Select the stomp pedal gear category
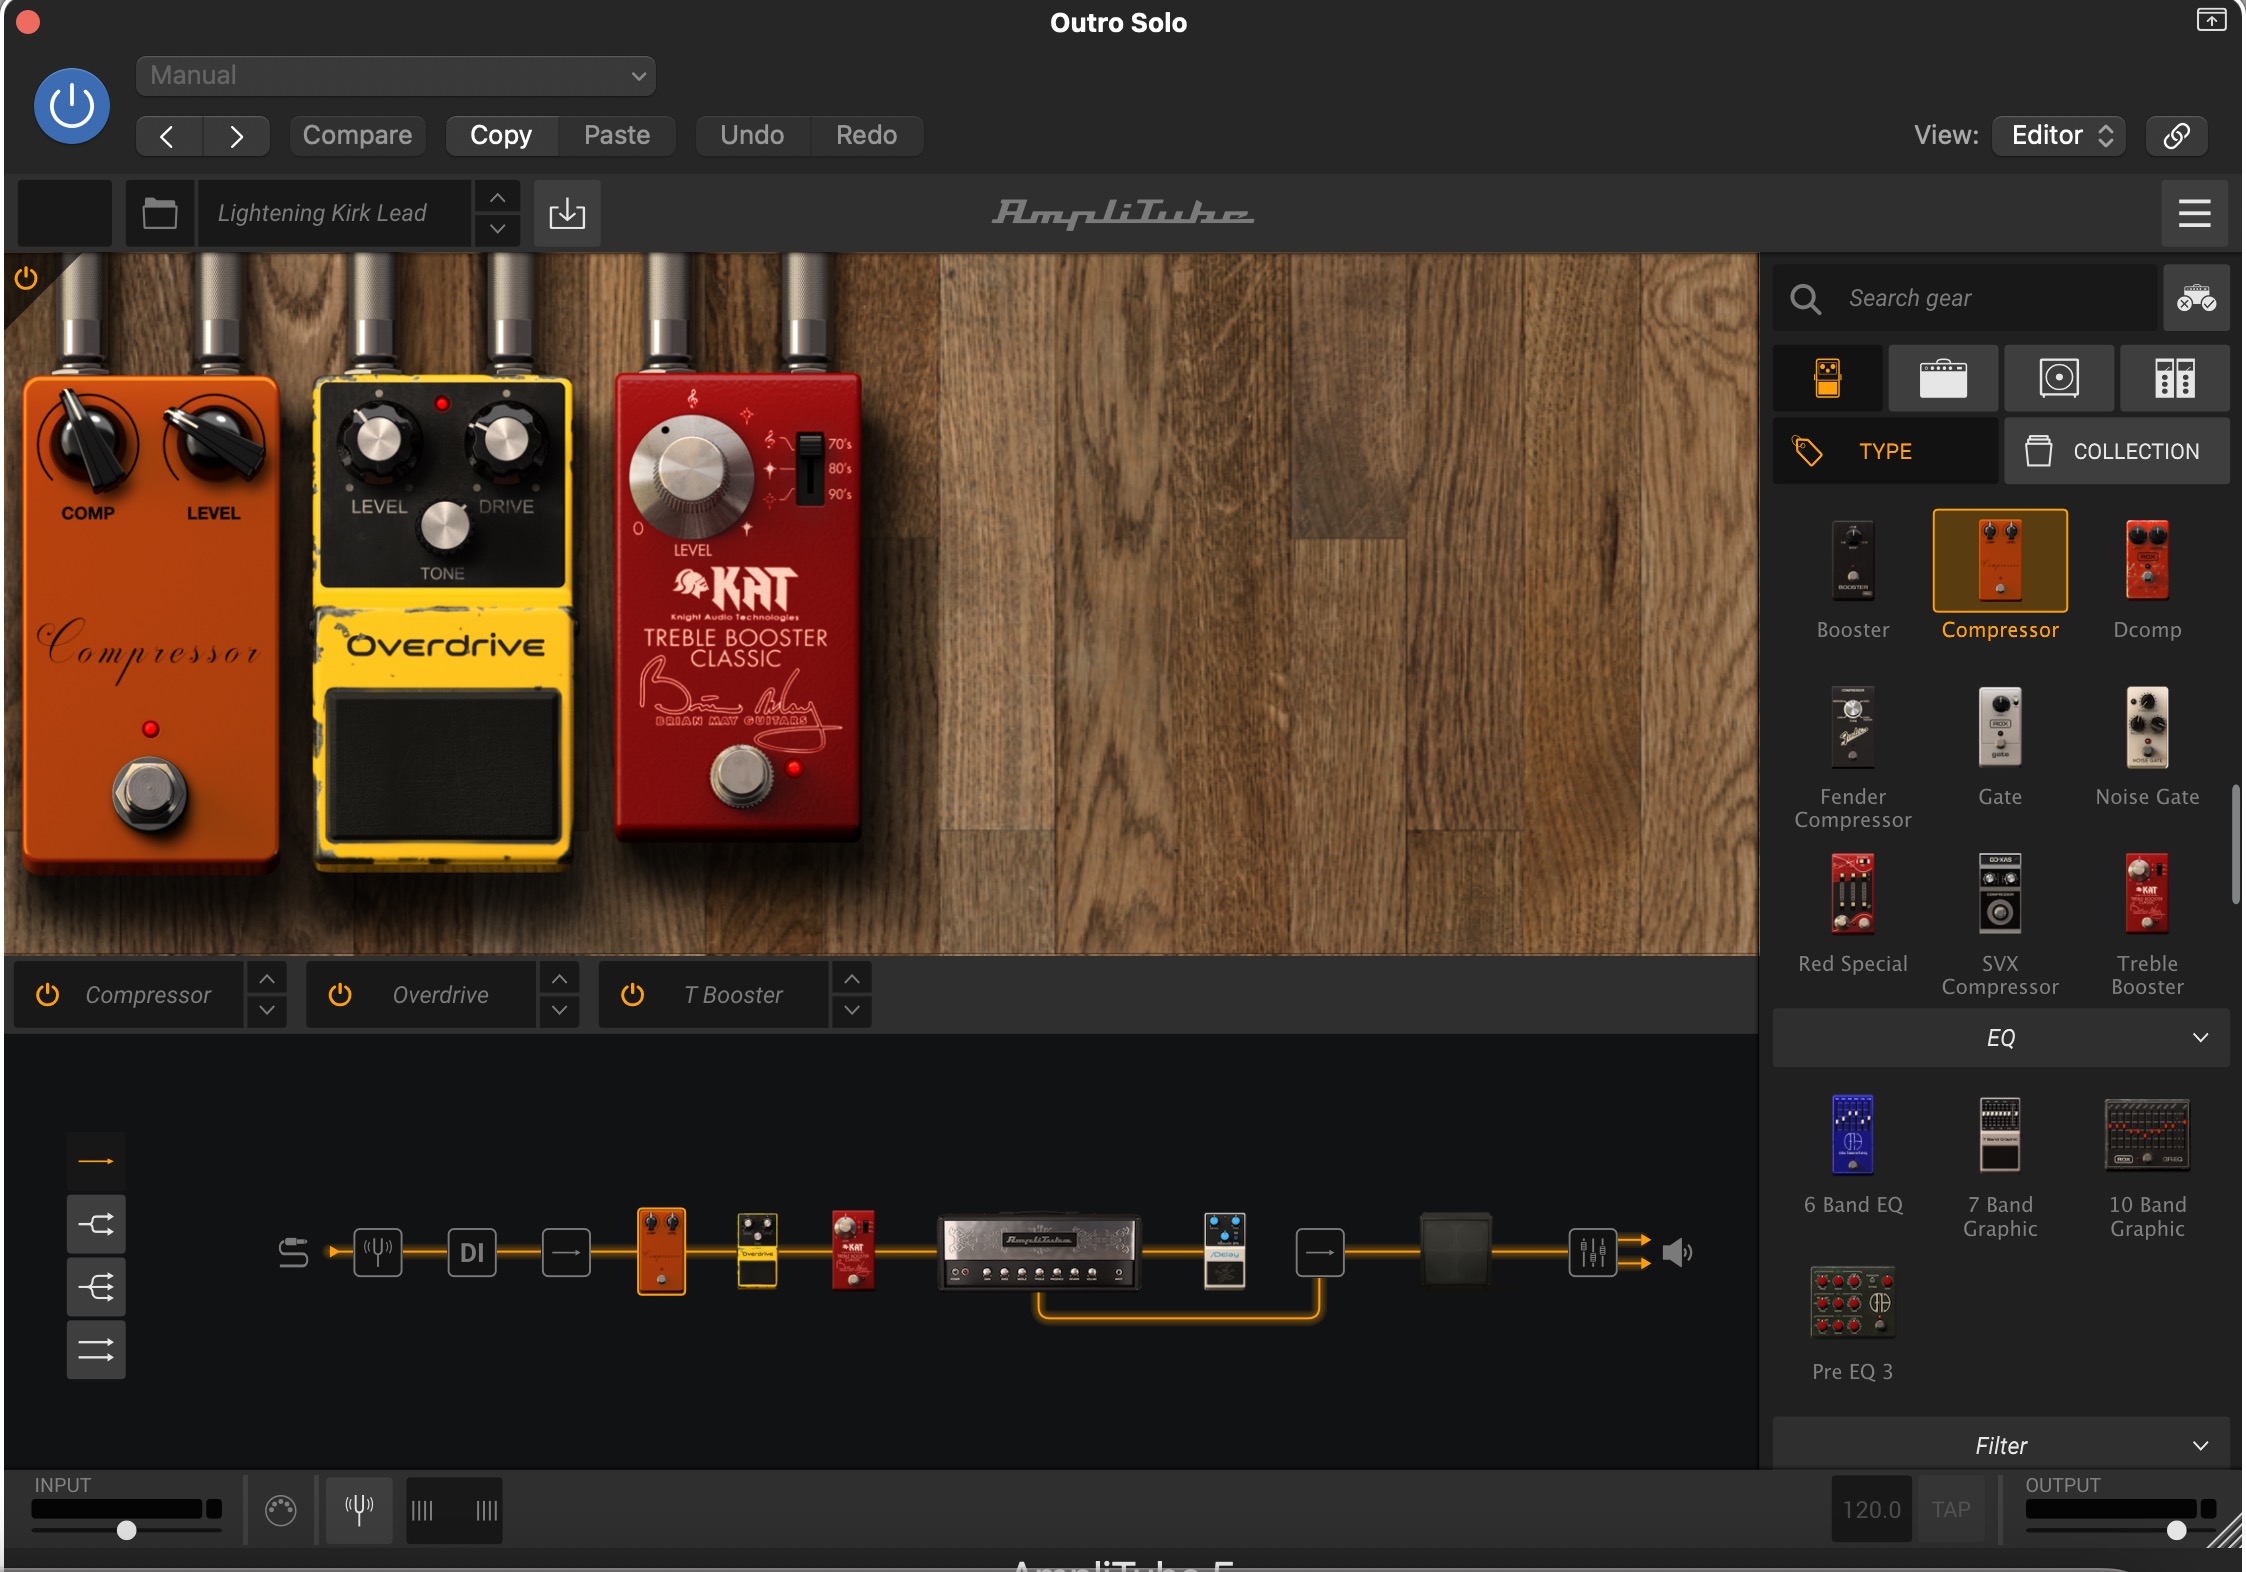The image size is (2246, 1572). (x=1828, y=378)
